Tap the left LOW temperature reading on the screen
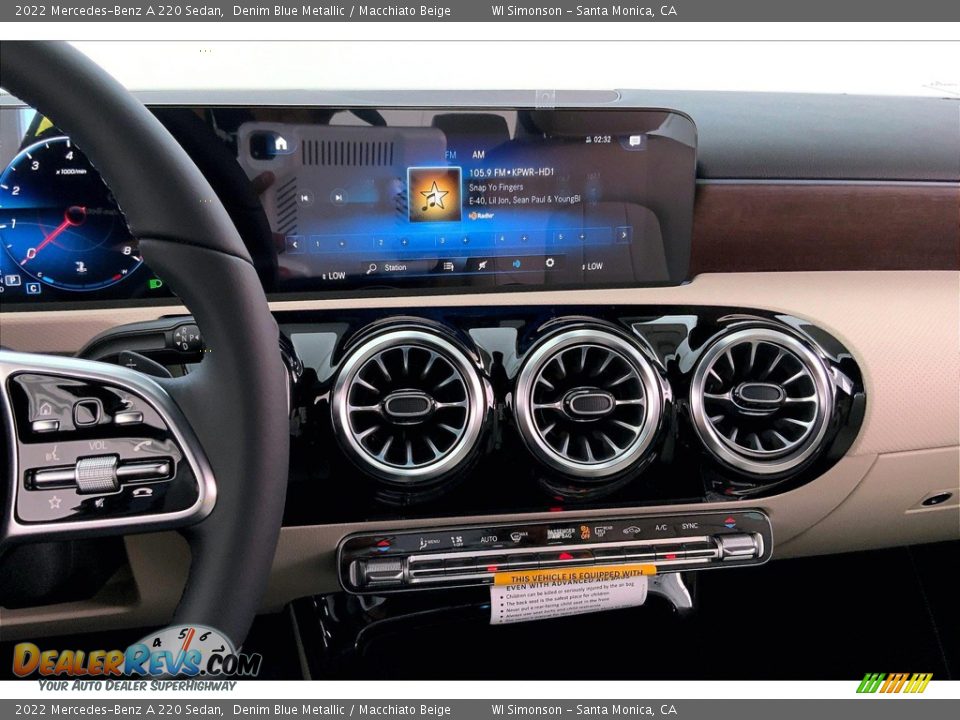Screen dimensions: 960x720 [334, 276]
